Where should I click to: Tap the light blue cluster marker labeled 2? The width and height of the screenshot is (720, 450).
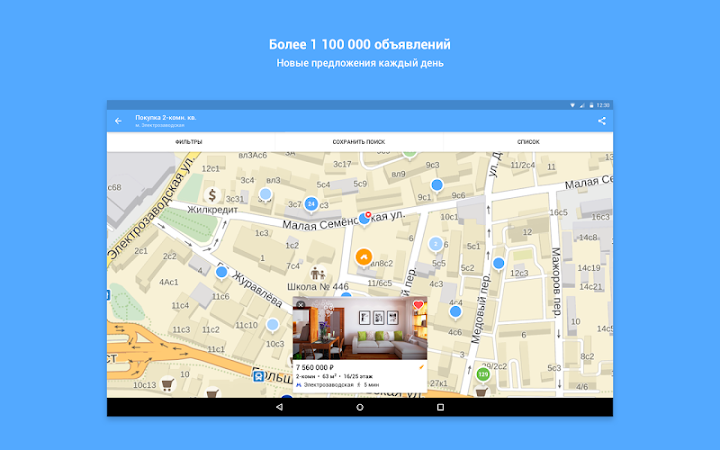(x=435, y=243)
